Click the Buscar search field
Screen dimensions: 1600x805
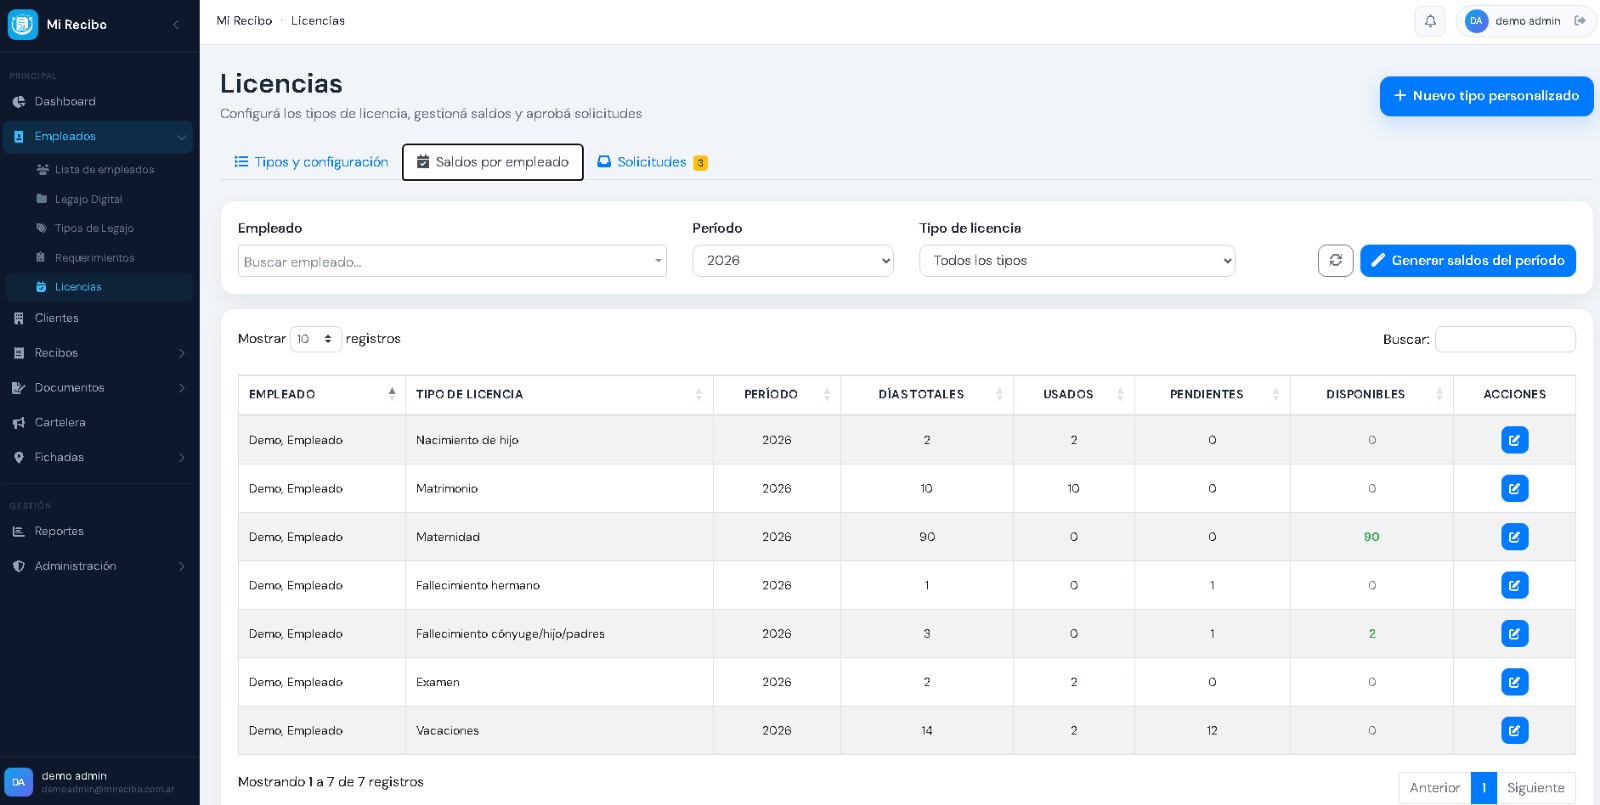pos(1504,339)
